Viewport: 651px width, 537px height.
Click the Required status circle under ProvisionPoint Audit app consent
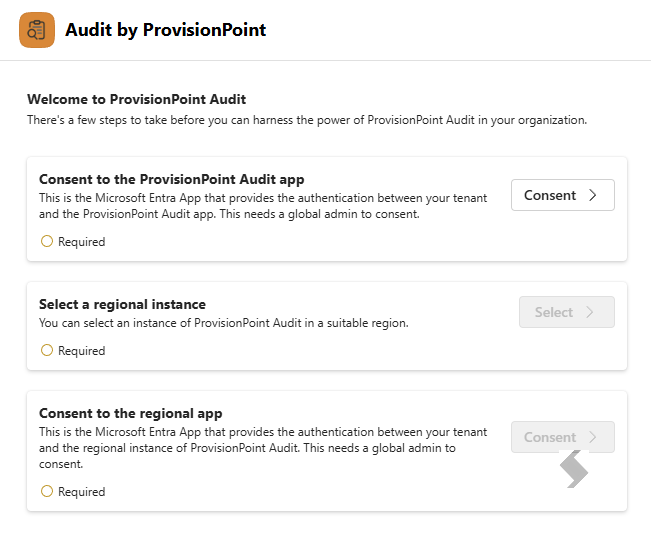tap(47, 241)
